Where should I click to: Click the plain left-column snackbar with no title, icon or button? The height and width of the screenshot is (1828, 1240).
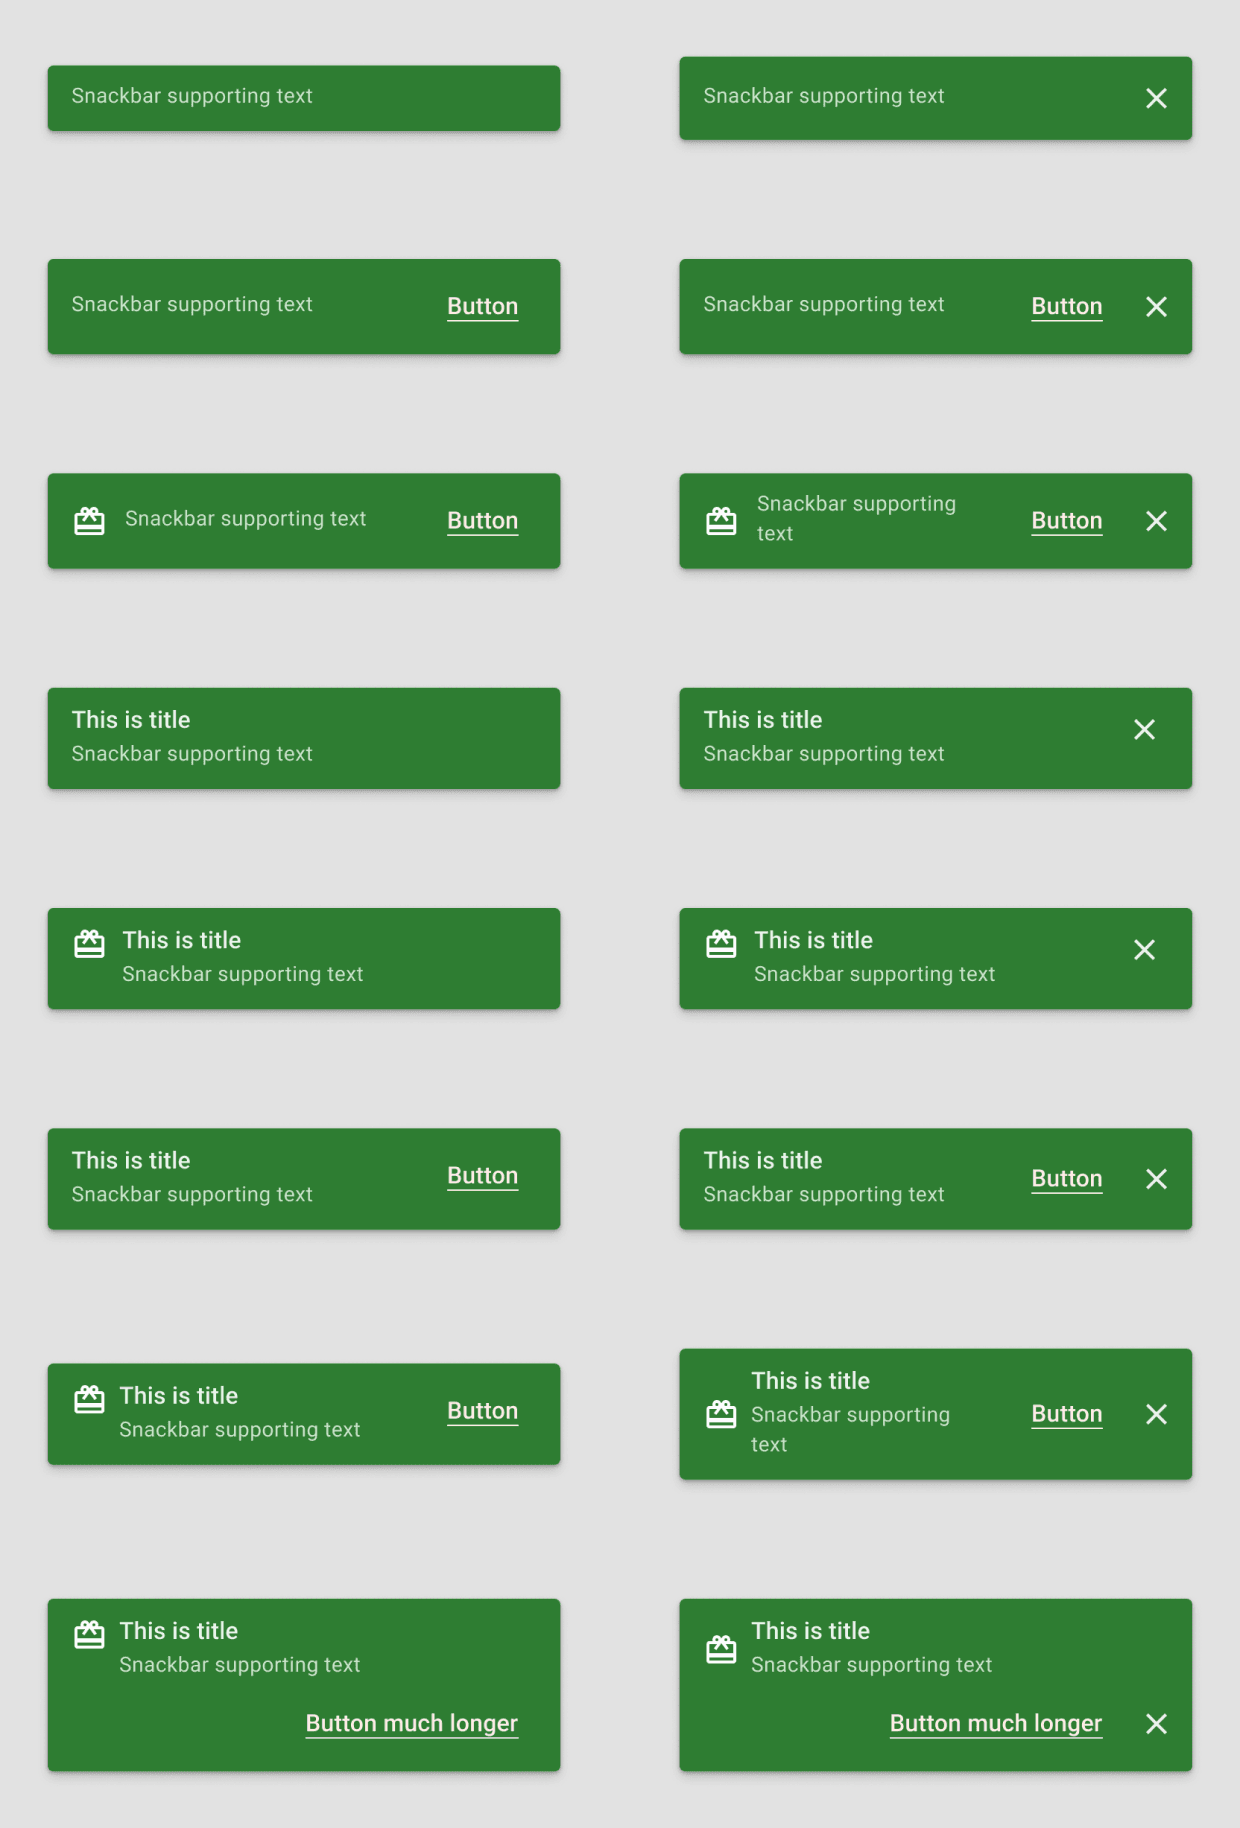(304, 98)
